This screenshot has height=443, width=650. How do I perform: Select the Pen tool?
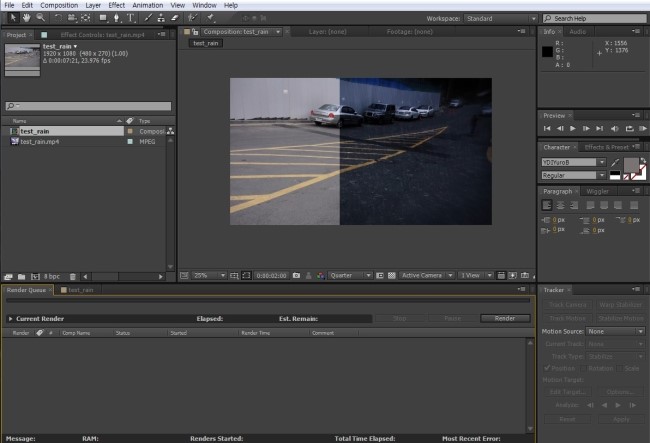(x=117, y=18)
